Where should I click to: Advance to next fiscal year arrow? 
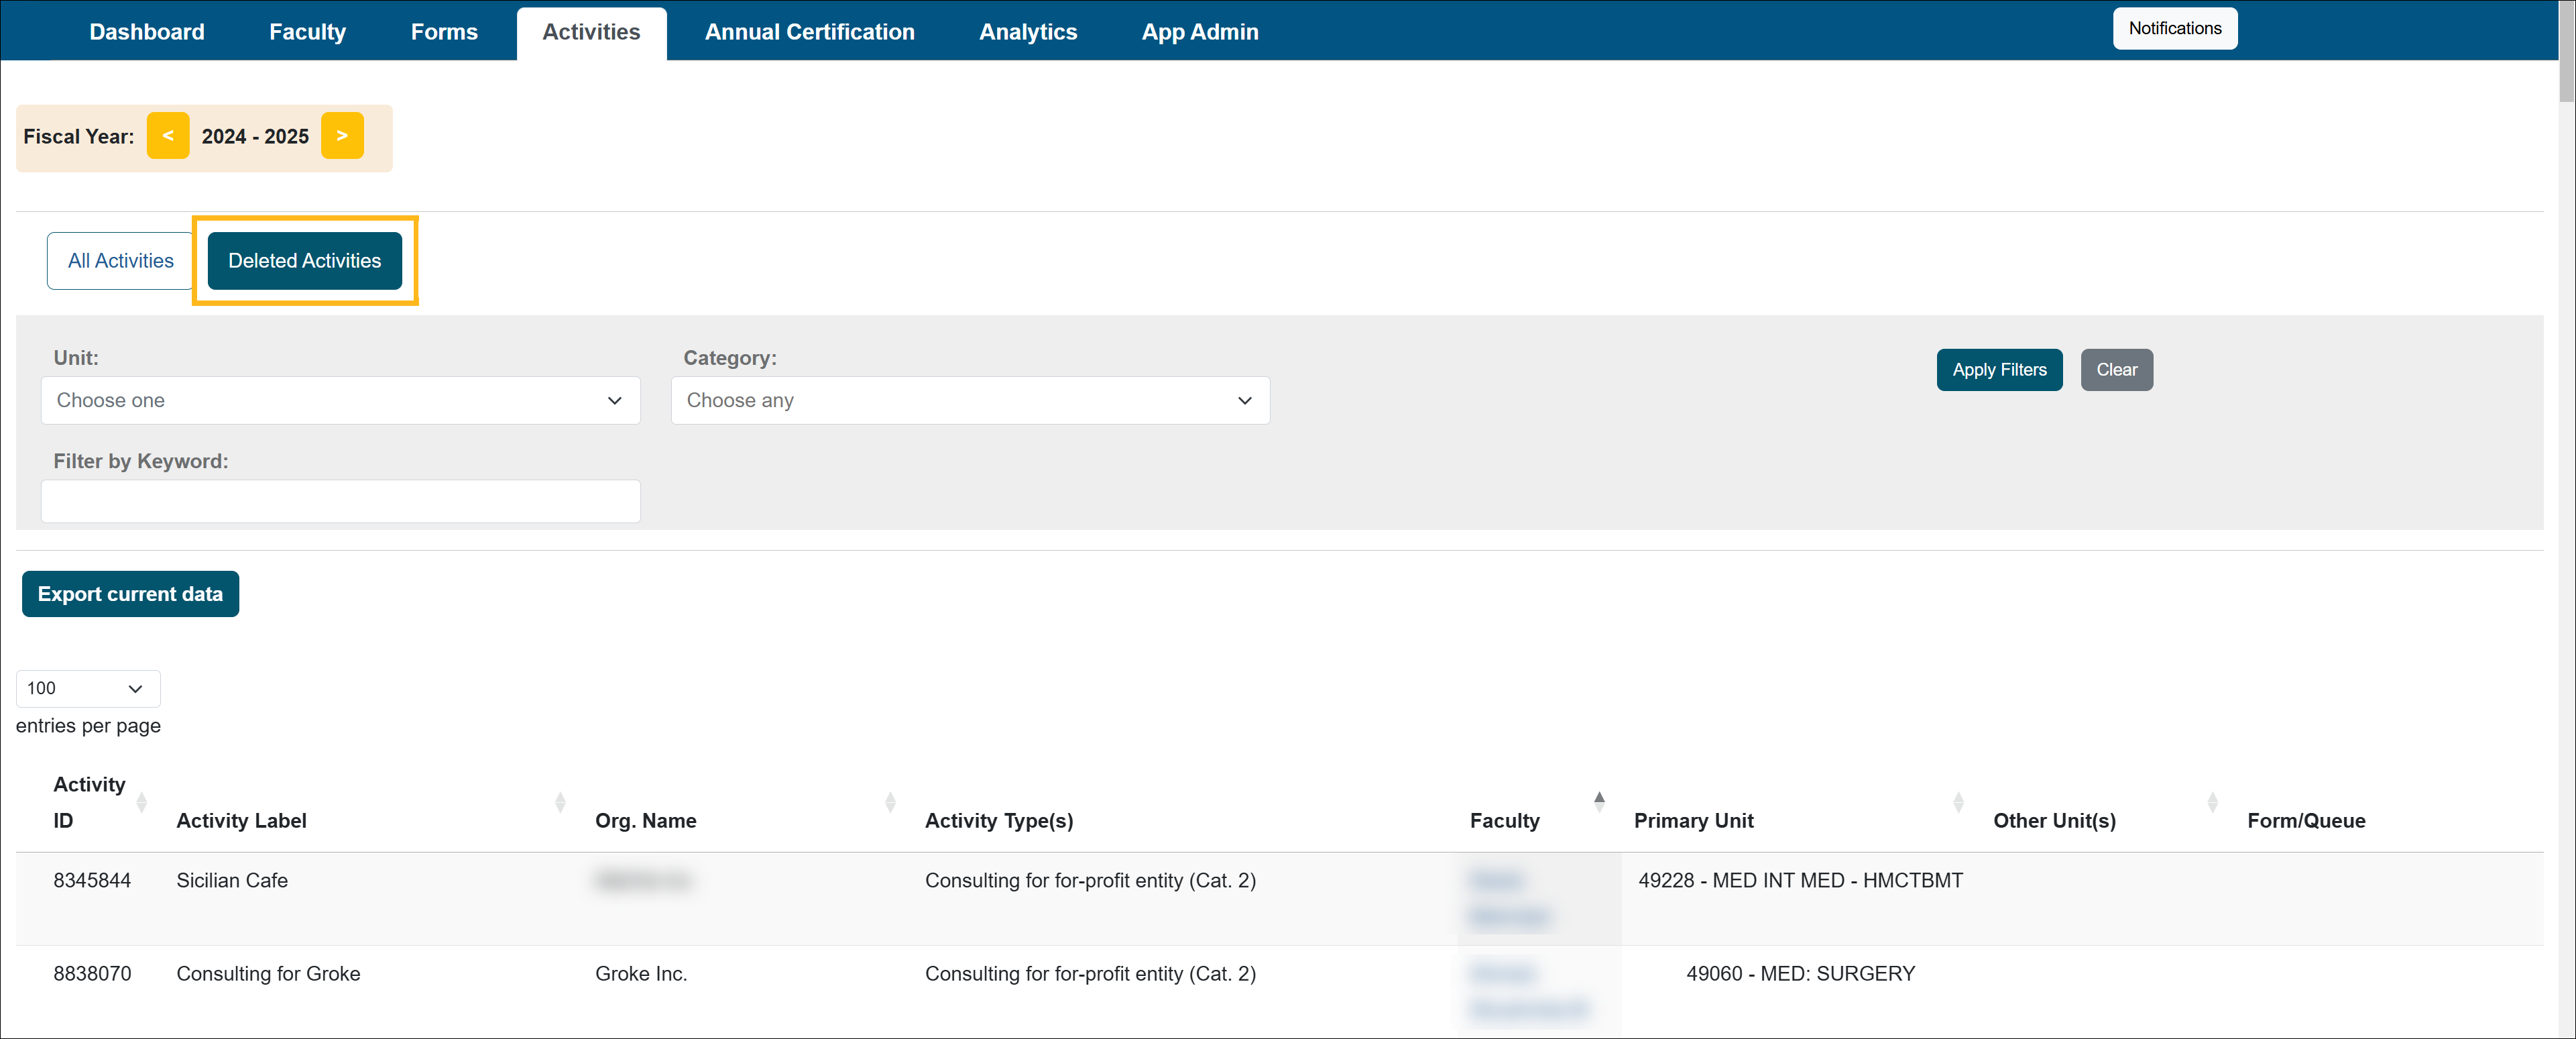342,136
